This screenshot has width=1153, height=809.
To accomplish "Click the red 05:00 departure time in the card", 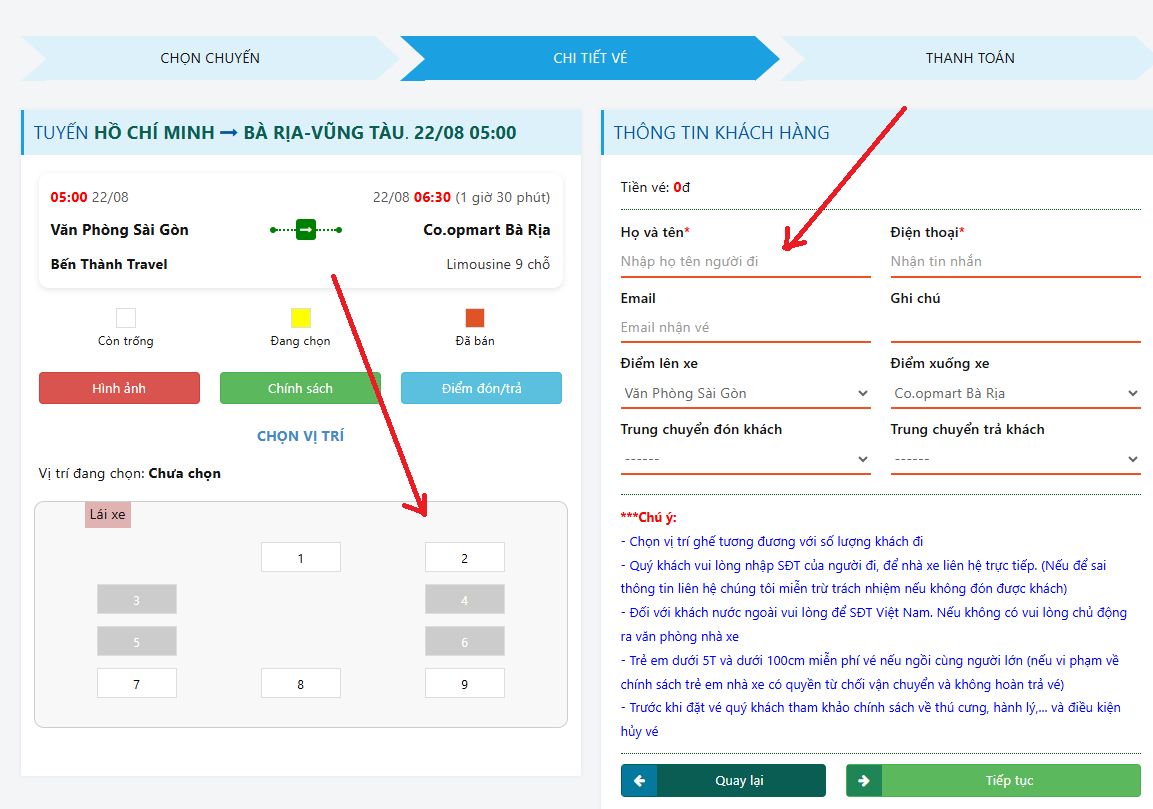I will click(x=68, y=197).
